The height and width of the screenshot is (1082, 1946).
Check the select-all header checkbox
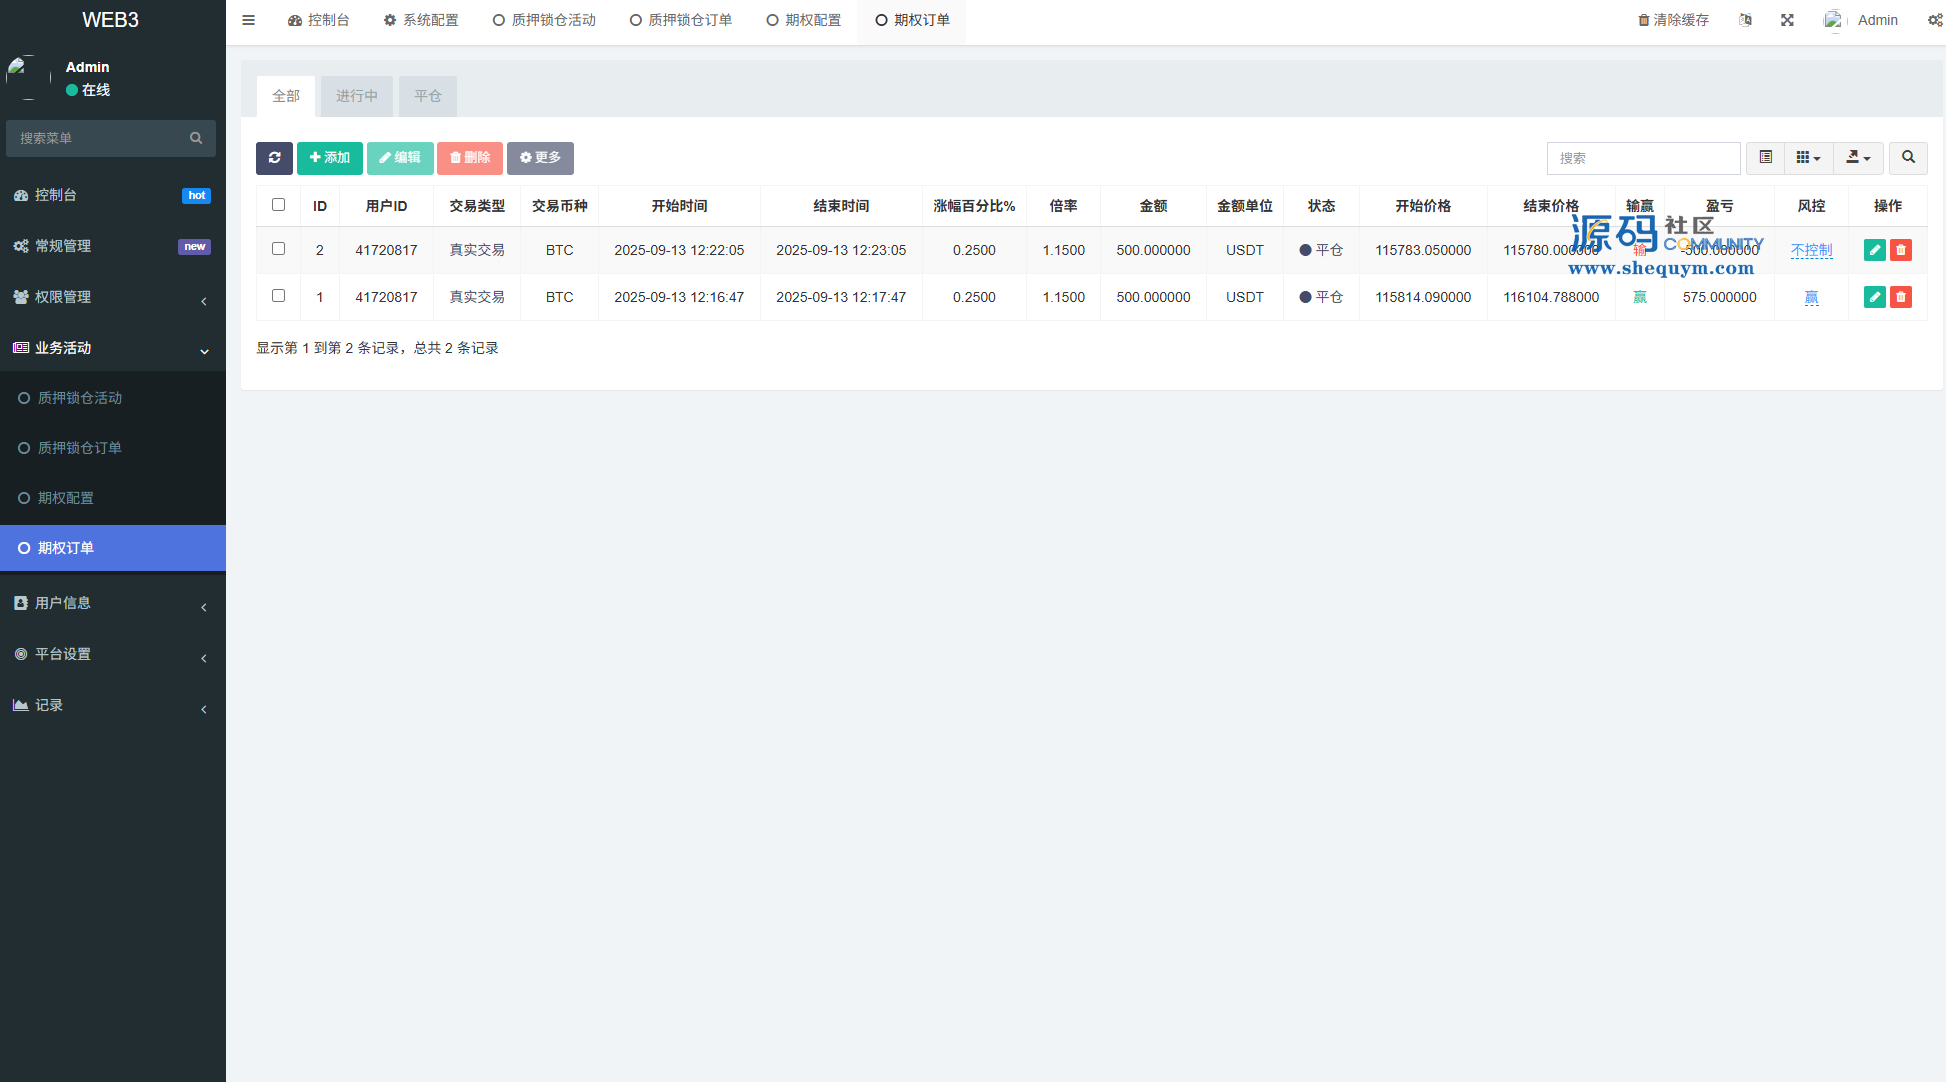coord(279,205)
